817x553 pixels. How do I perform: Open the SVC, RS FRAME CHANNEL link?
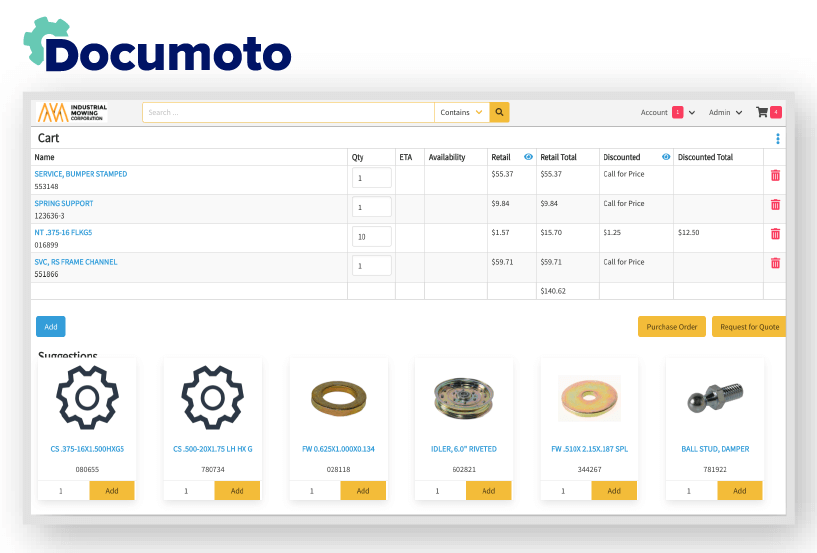76,262
